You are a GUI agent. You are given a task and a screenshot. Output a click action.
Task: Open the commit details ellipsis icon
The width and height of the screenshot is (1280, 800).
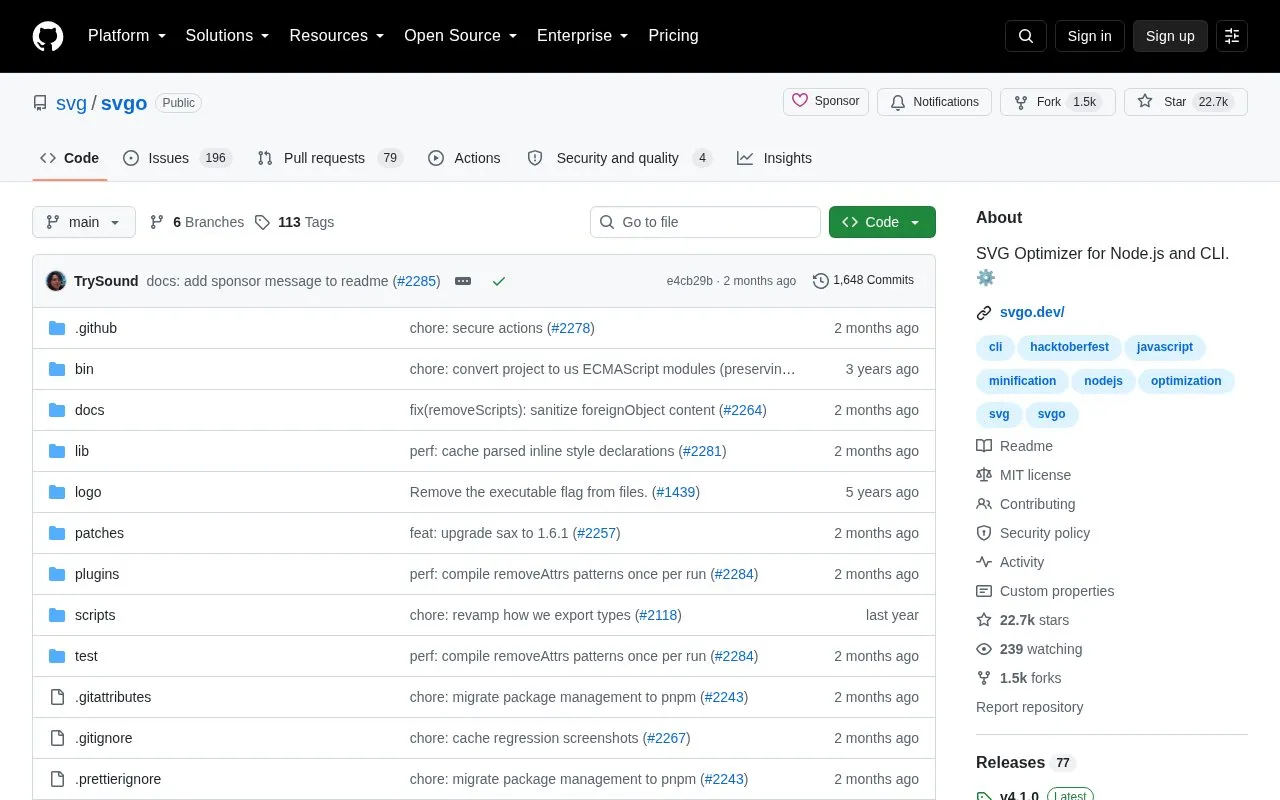pyautogui.click(x=463, y=281)
